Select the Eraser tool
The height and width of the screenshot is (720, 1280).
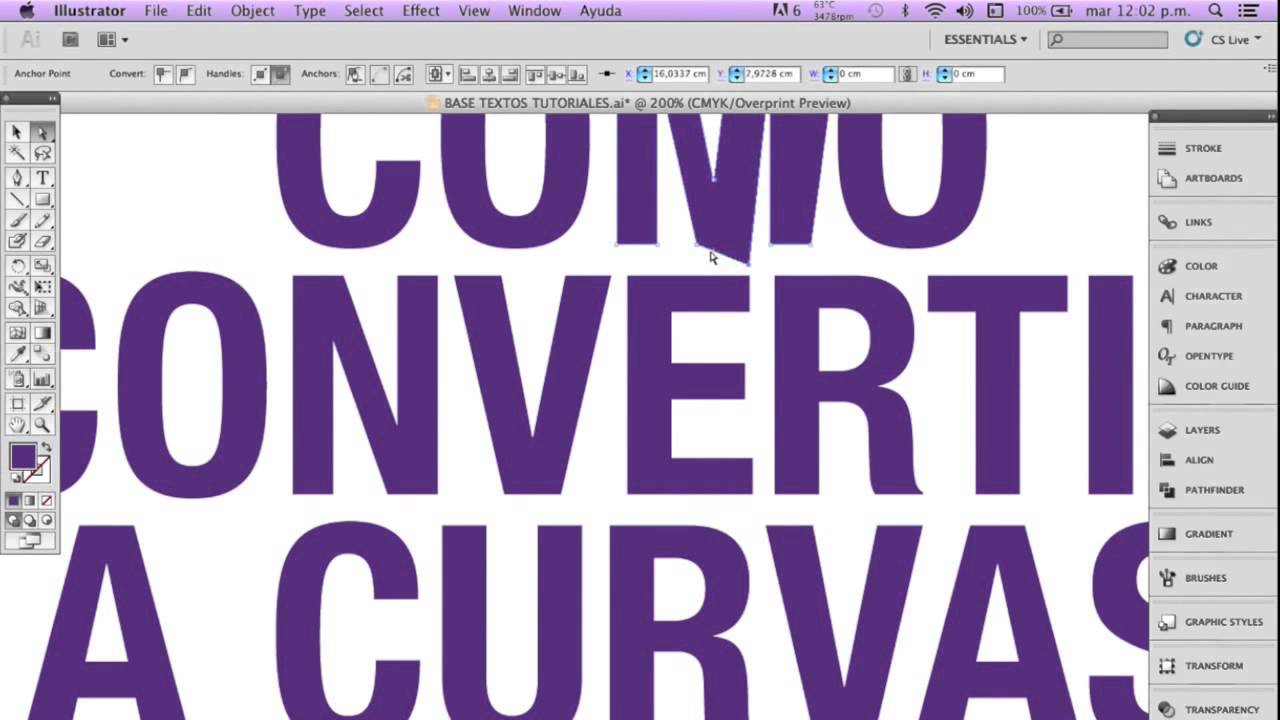pos(42,241)
